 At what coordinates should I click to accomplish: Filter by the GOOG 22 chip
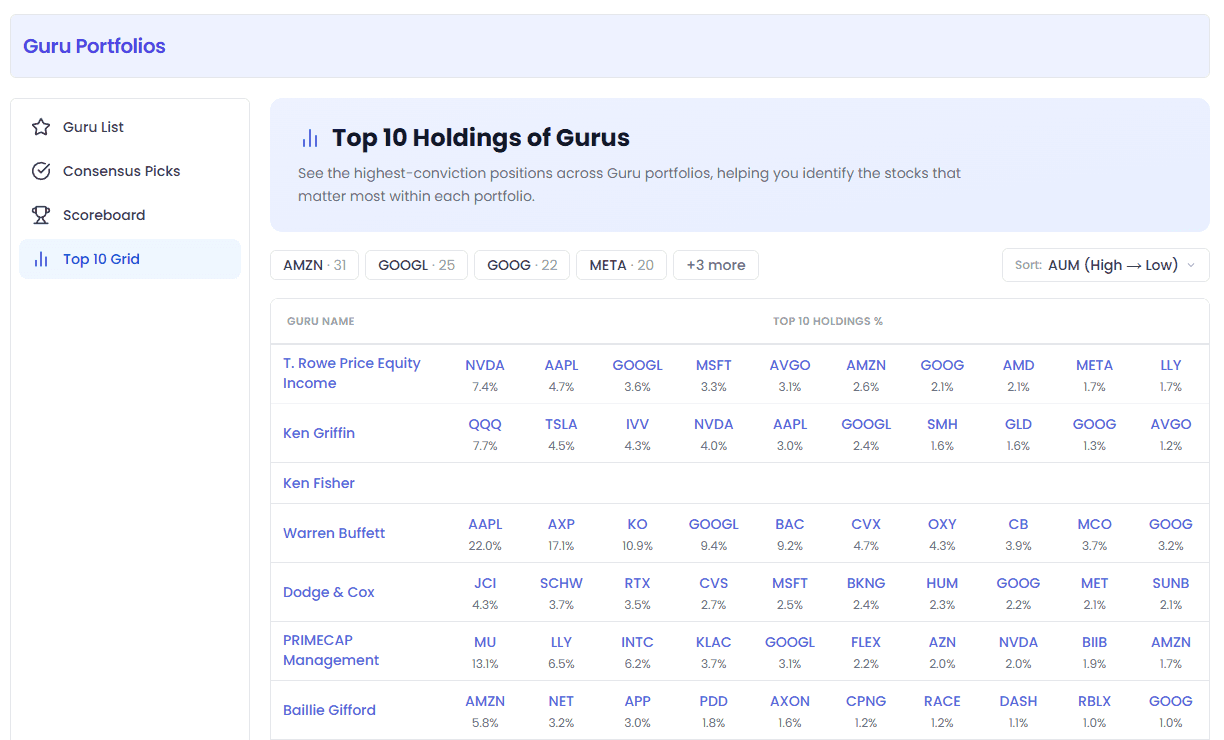(522, 265)
